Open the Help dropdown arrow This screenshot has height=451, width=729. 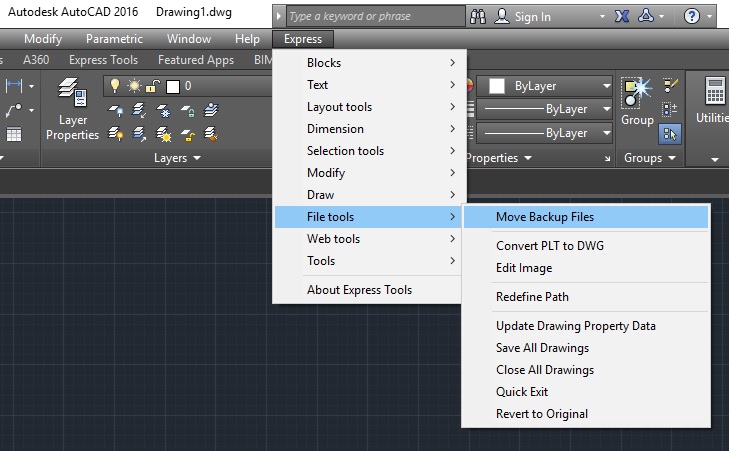coord(709,16)
